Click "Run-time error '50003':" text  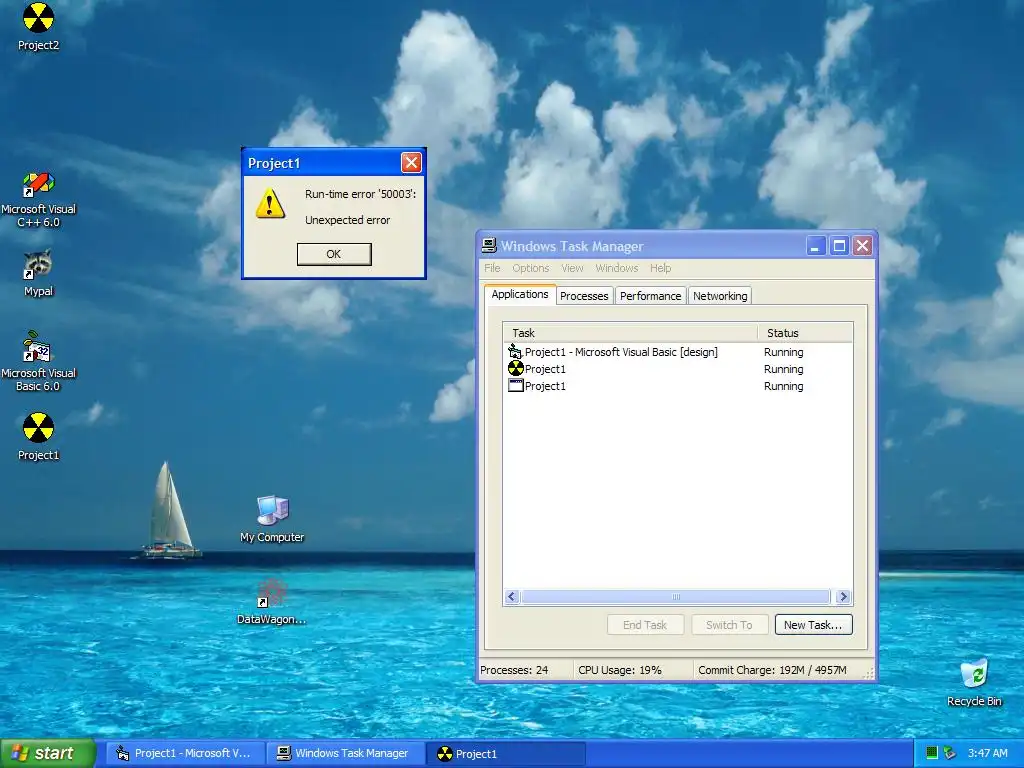tap(360, 194)
